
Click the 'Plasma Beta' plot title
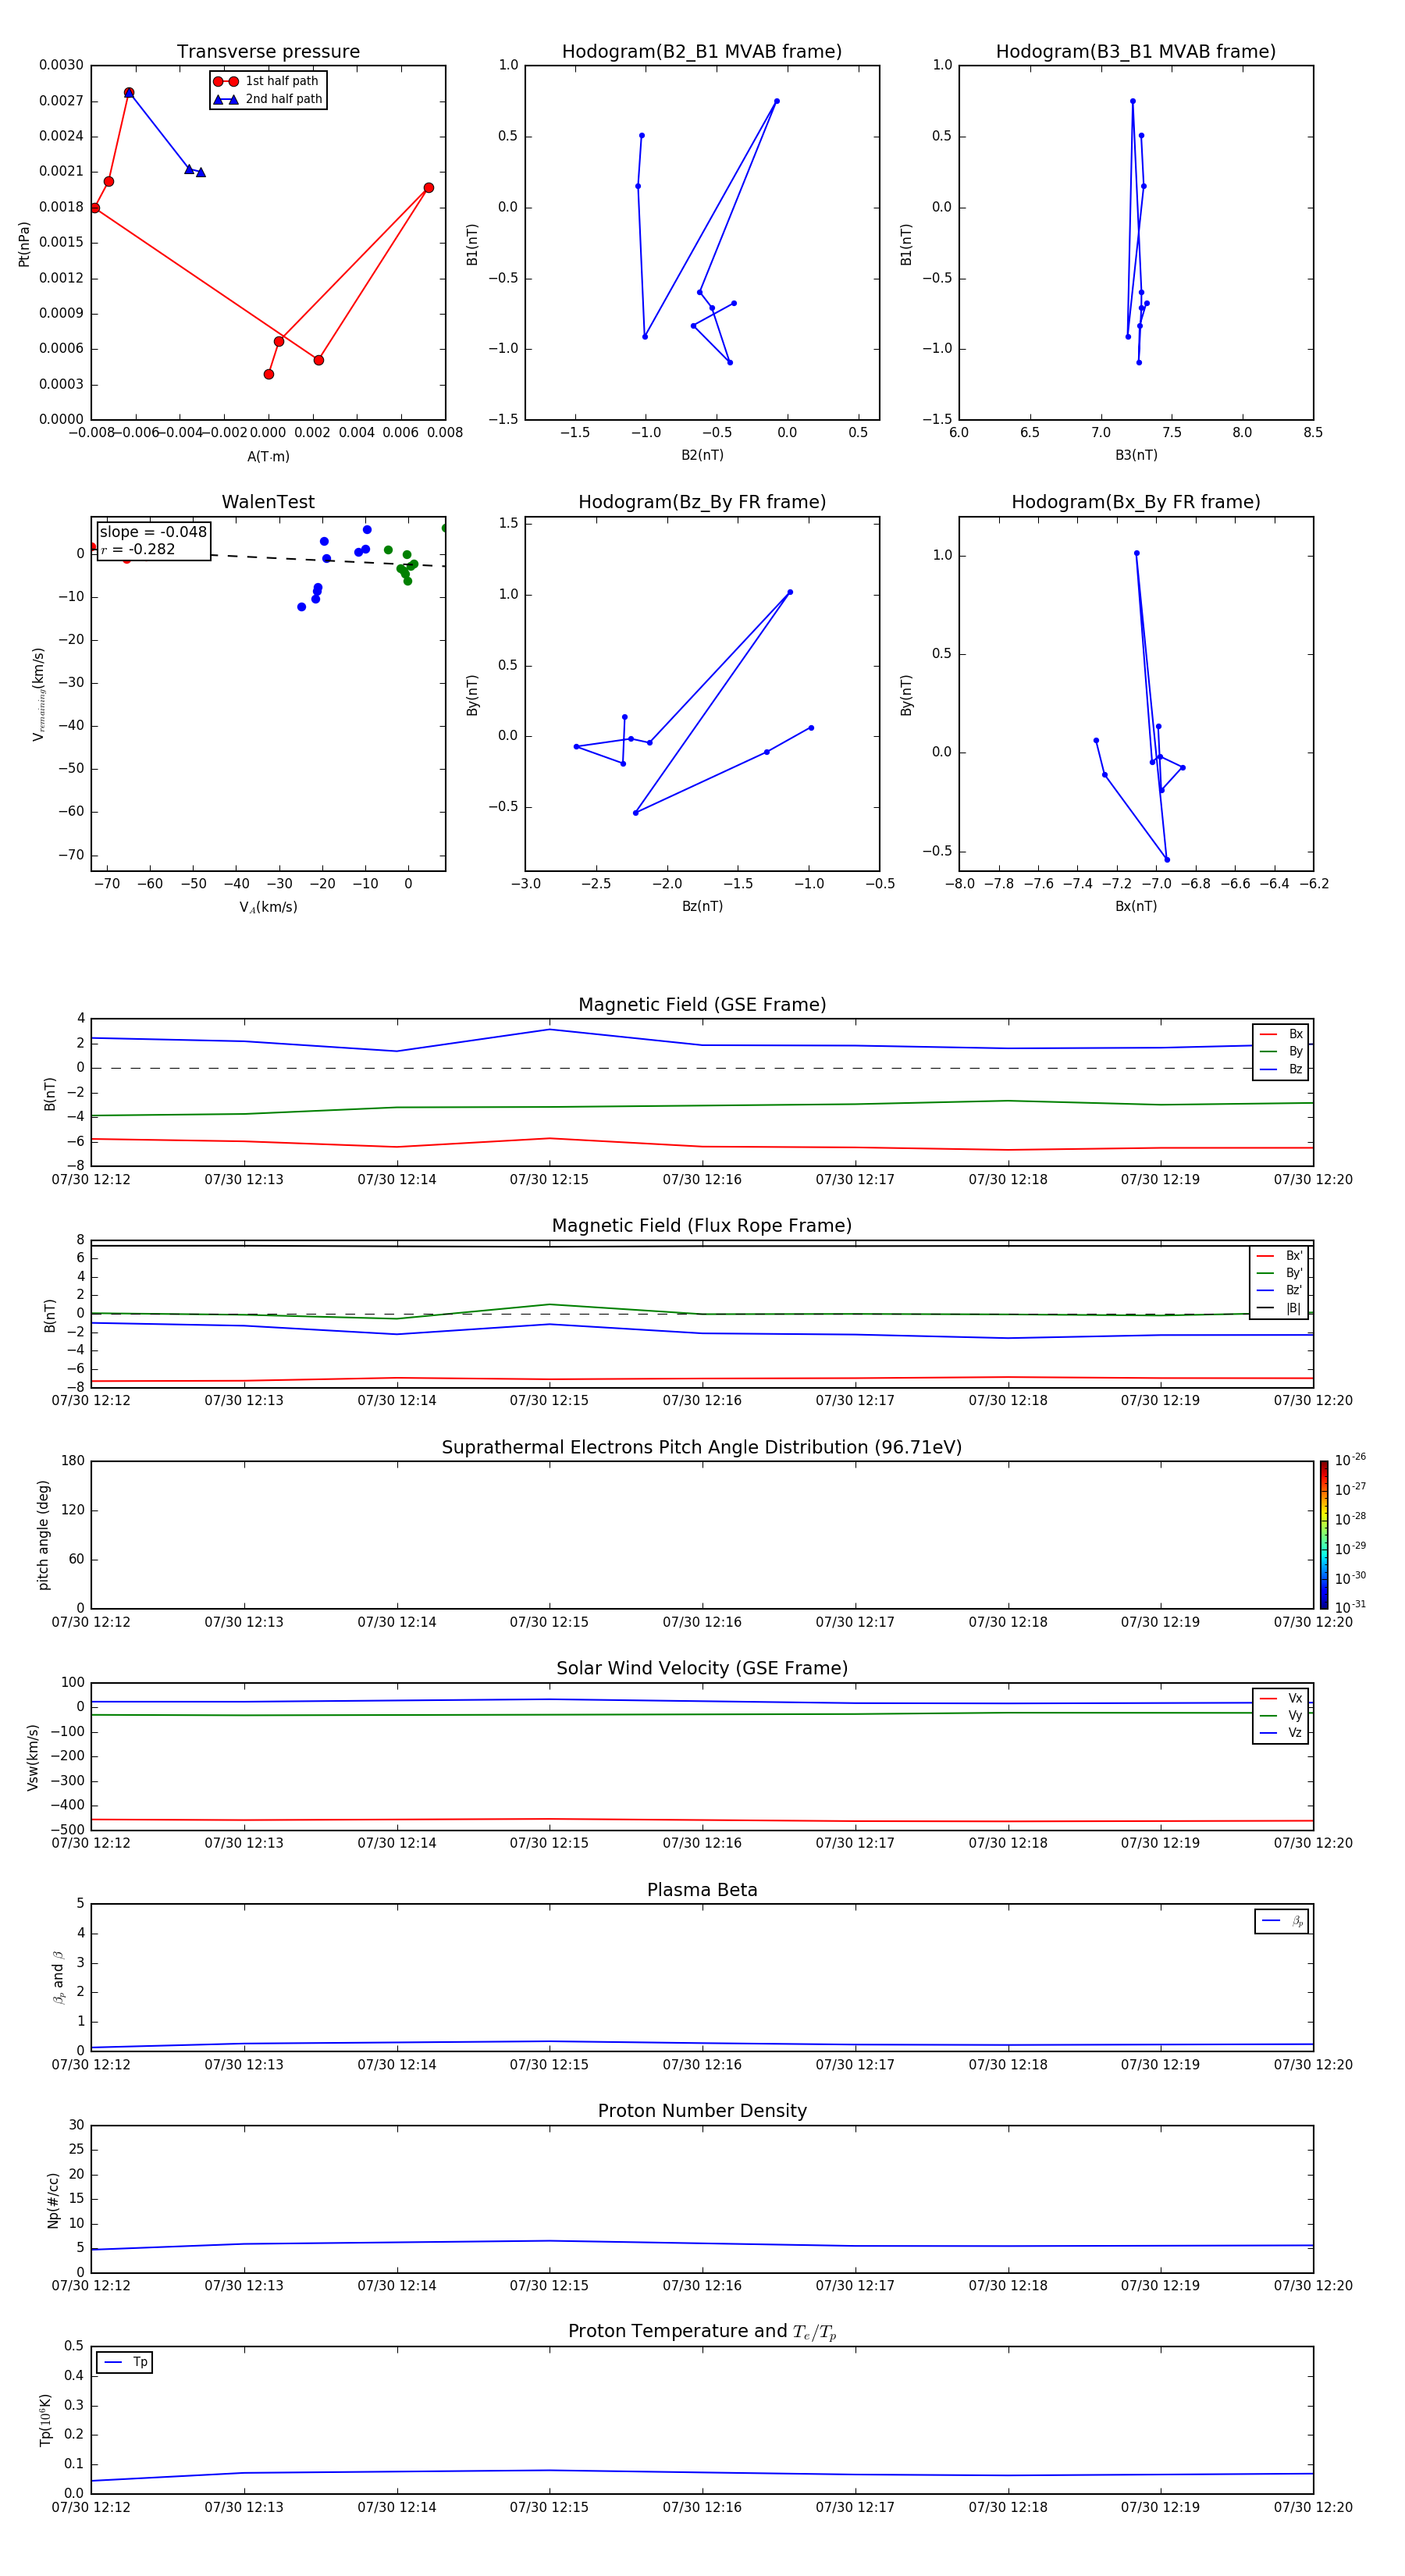[702, 1890]
